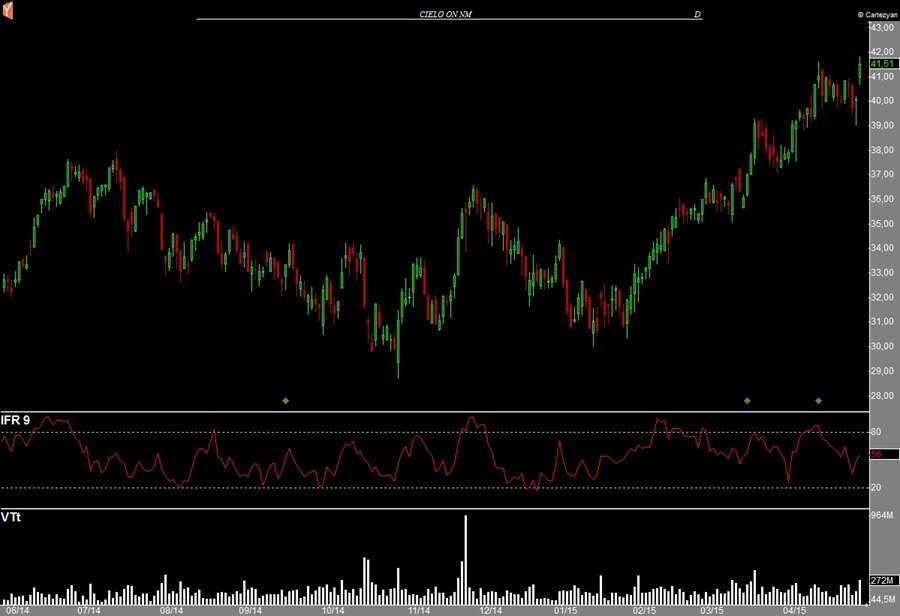Image resolution: width=900 pixels, height=616 pixels.
Task: Select the IFR 9 indicator label
Action: point(16,421)
